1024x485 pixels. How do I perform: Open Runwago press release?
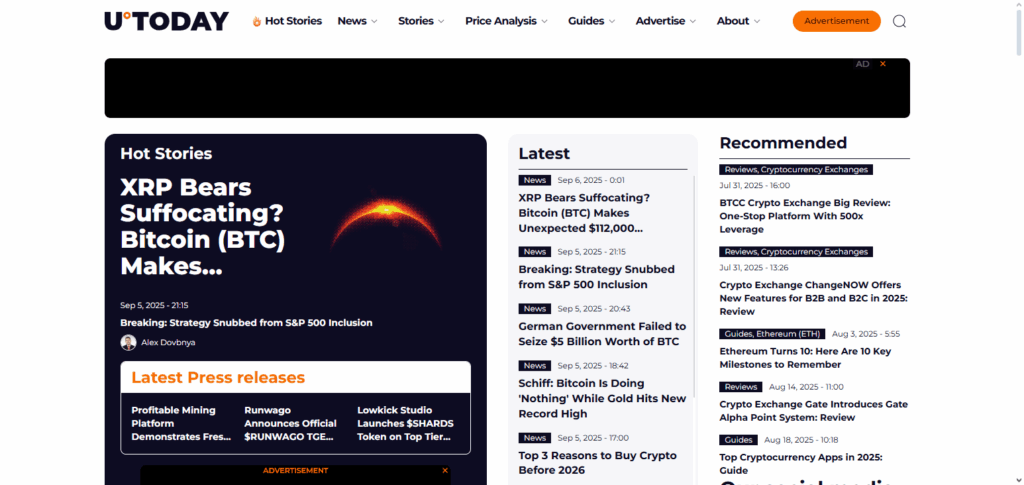tap(290, 423)
